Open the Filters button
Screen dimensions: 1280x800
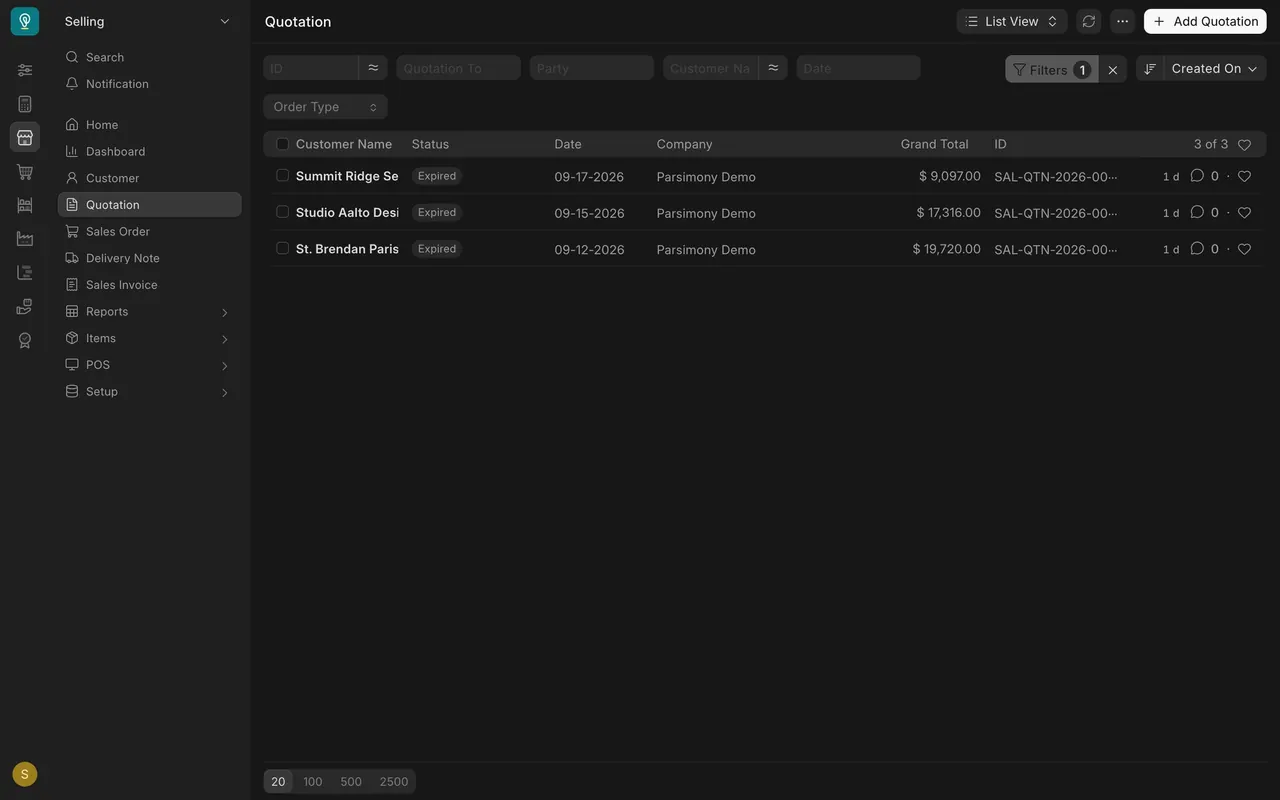coord(1051,69)
